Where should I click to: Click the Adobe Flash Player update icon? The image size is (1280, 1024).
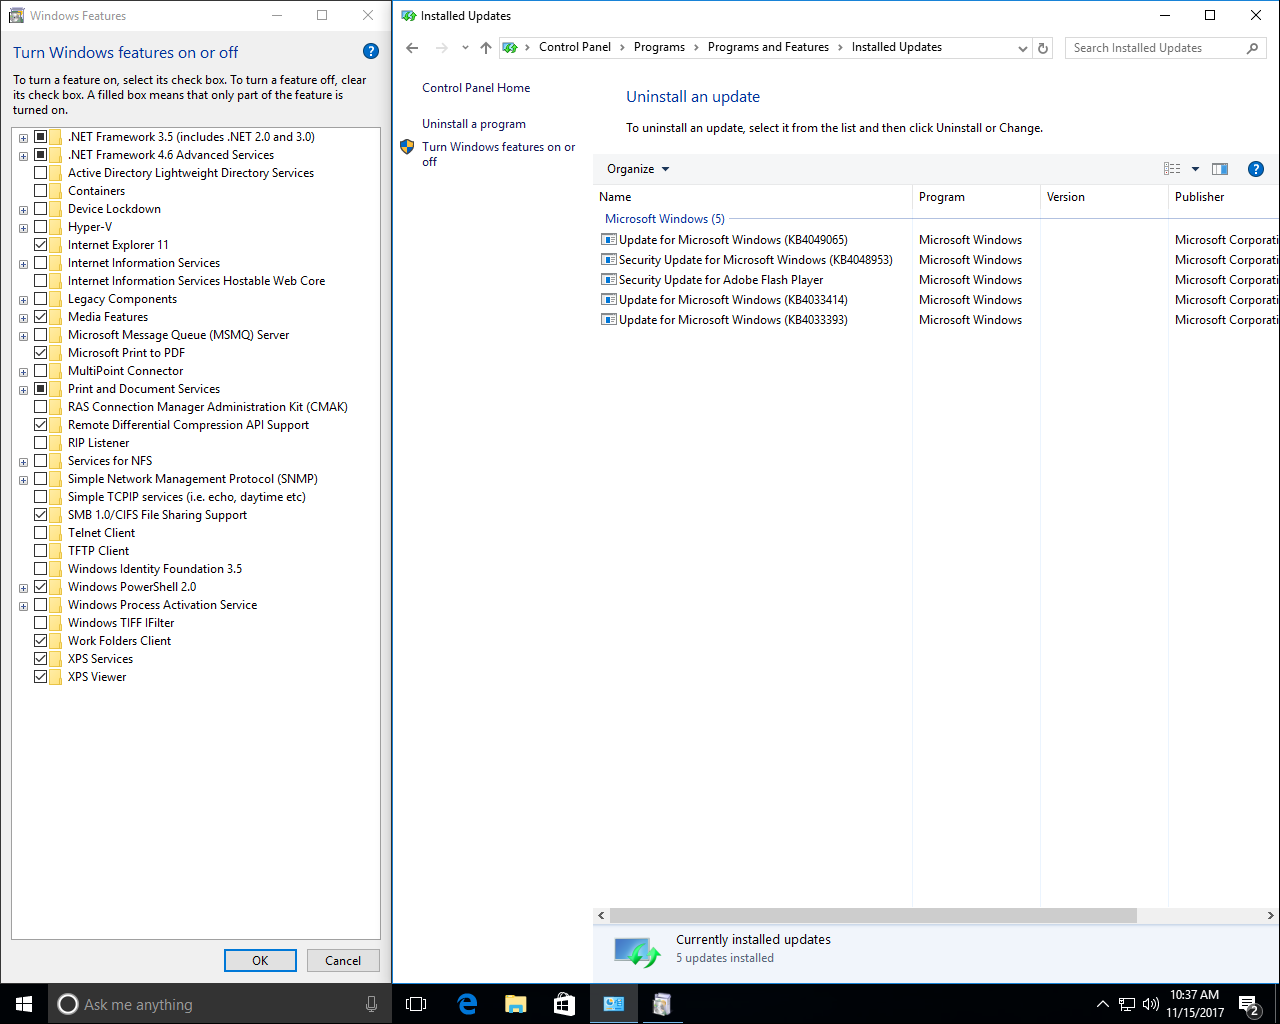pos(608,280)
